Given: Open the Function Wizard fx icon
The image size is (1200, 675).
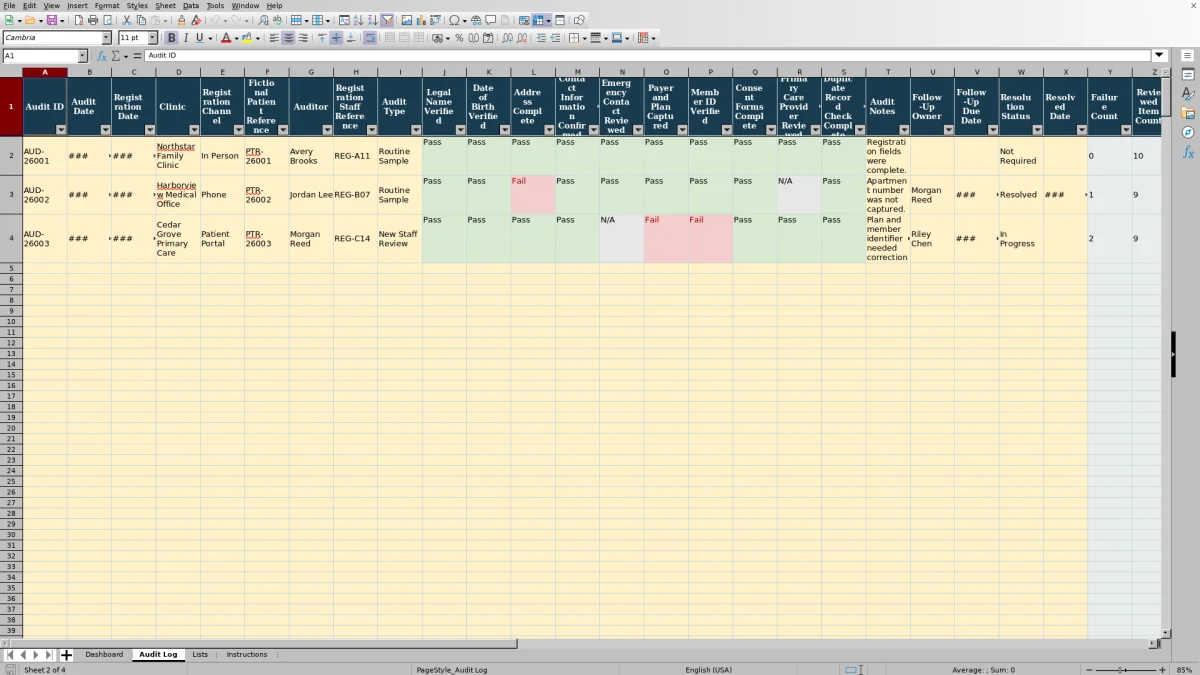Looking at the screenshot, I should click(101, 56).
